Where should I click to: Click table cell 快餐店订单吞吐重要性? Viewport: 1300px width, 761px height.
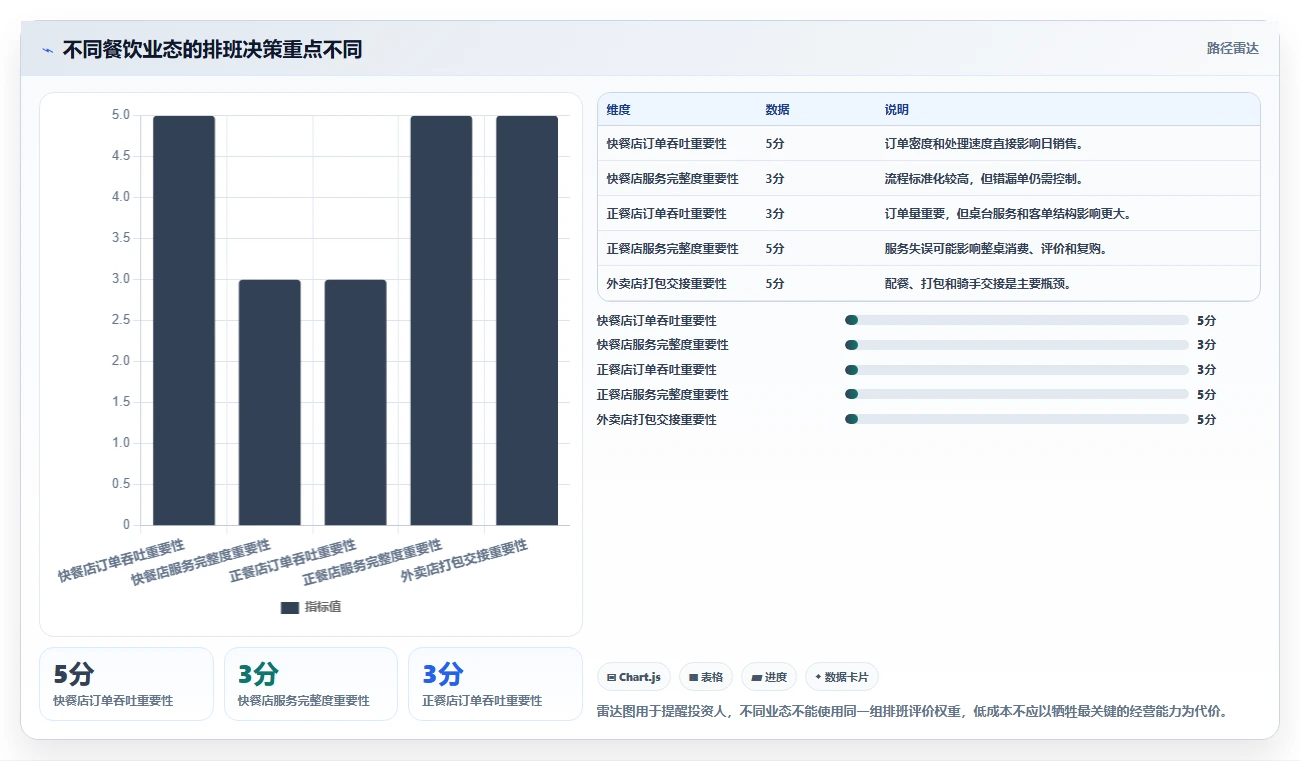[667, 144]
